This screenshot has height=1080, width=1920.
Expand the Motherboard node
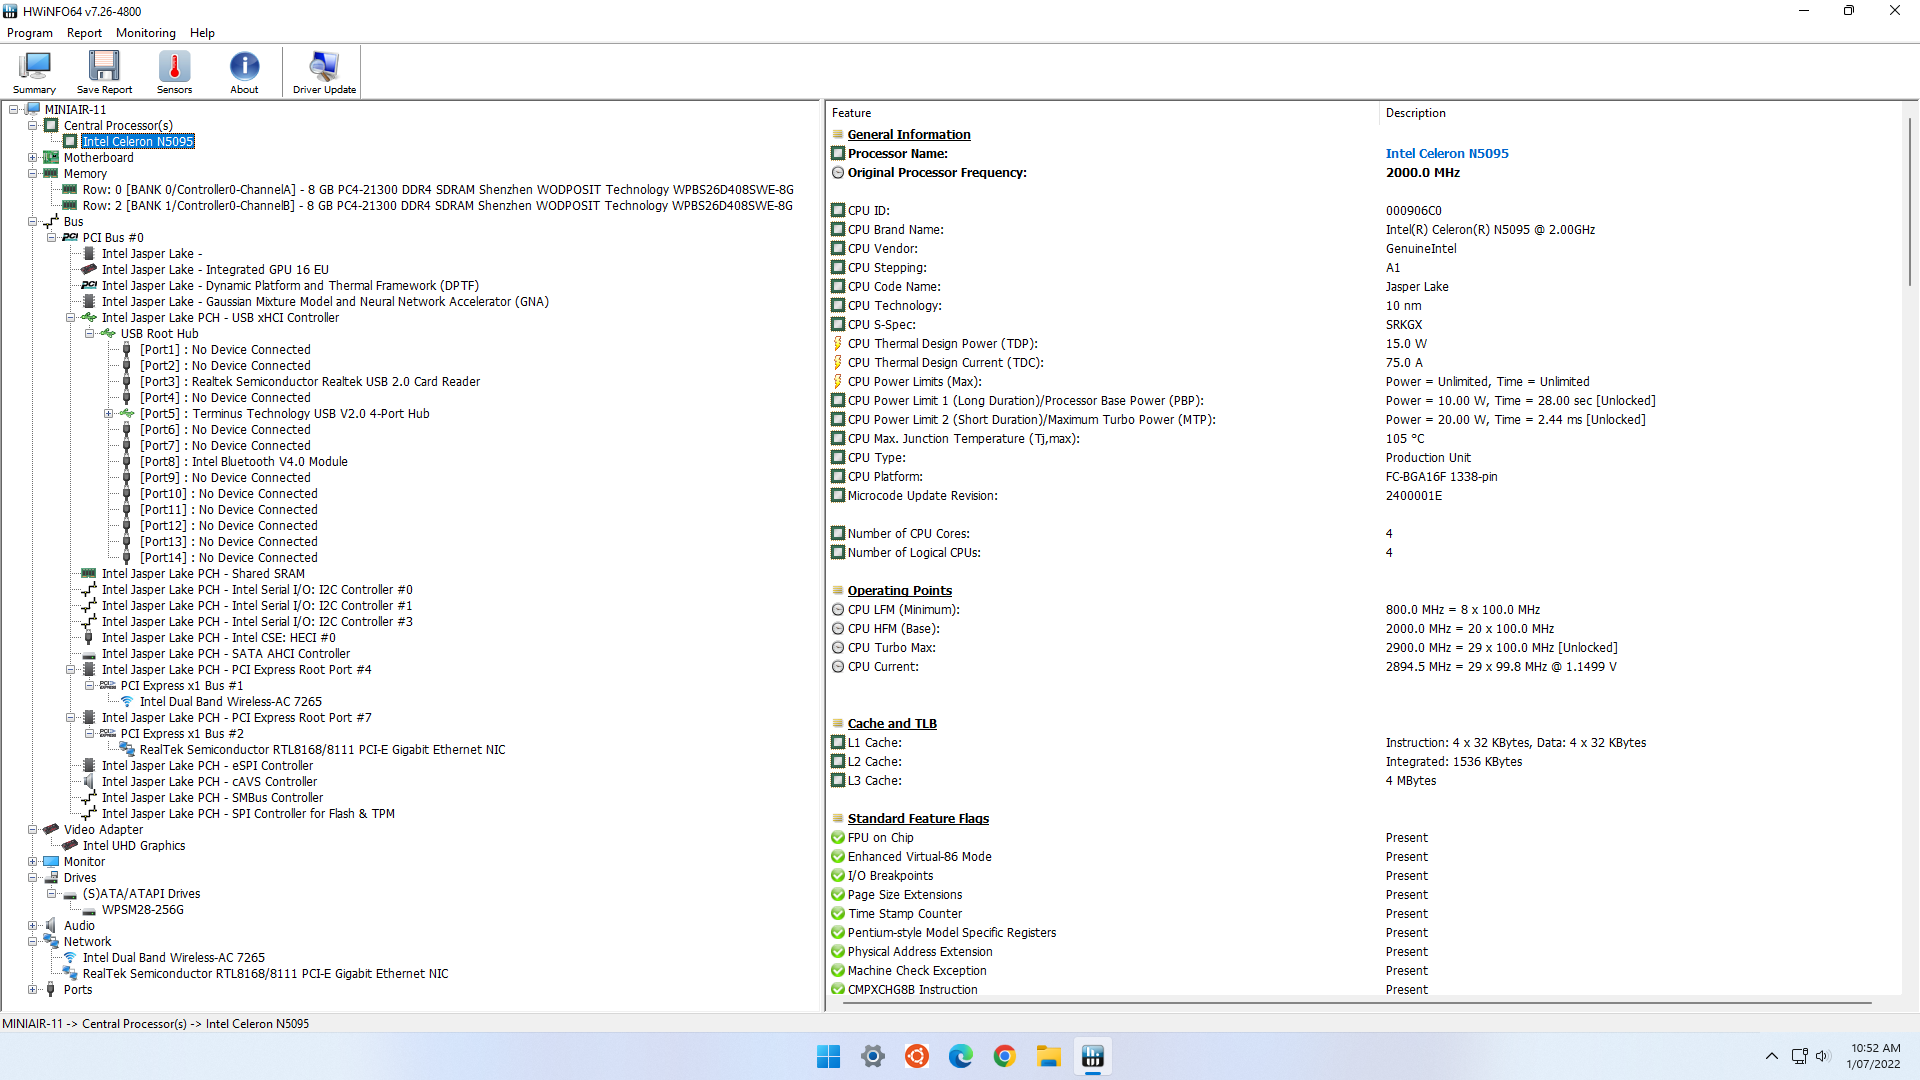33,158
